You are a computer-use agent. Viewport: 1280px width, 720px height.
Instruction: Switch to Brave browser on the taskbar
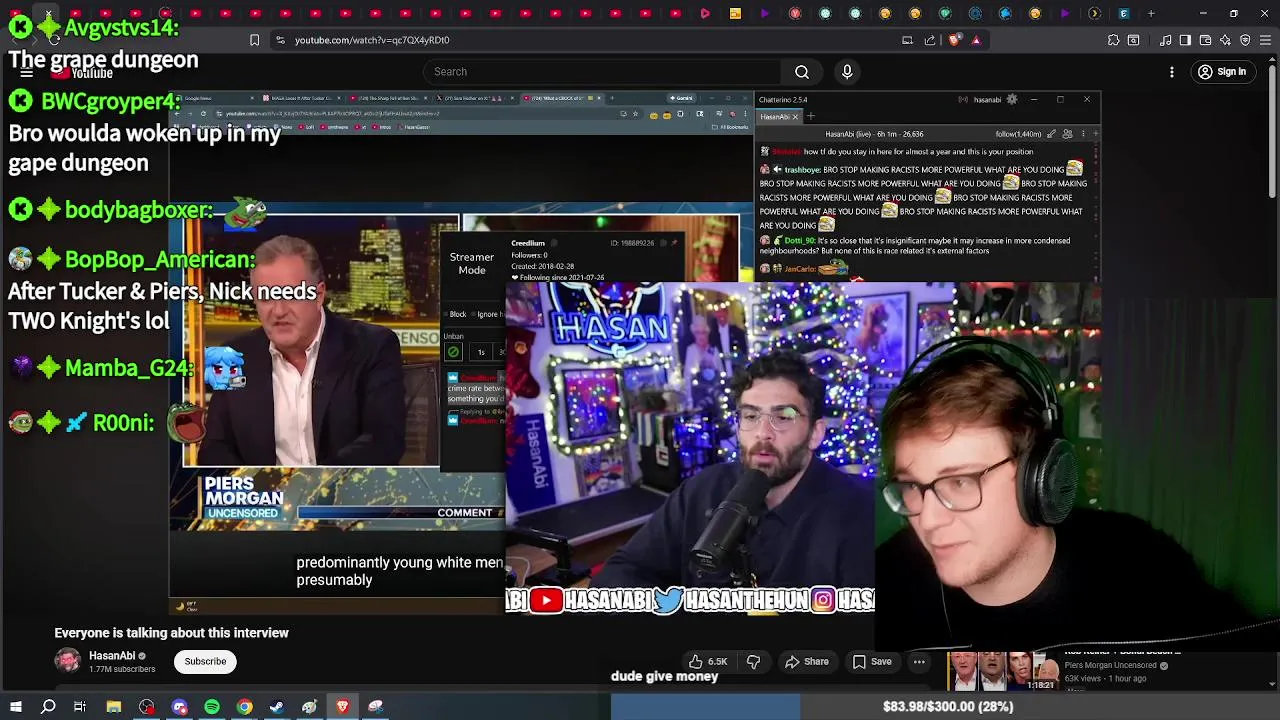point(342,706)
